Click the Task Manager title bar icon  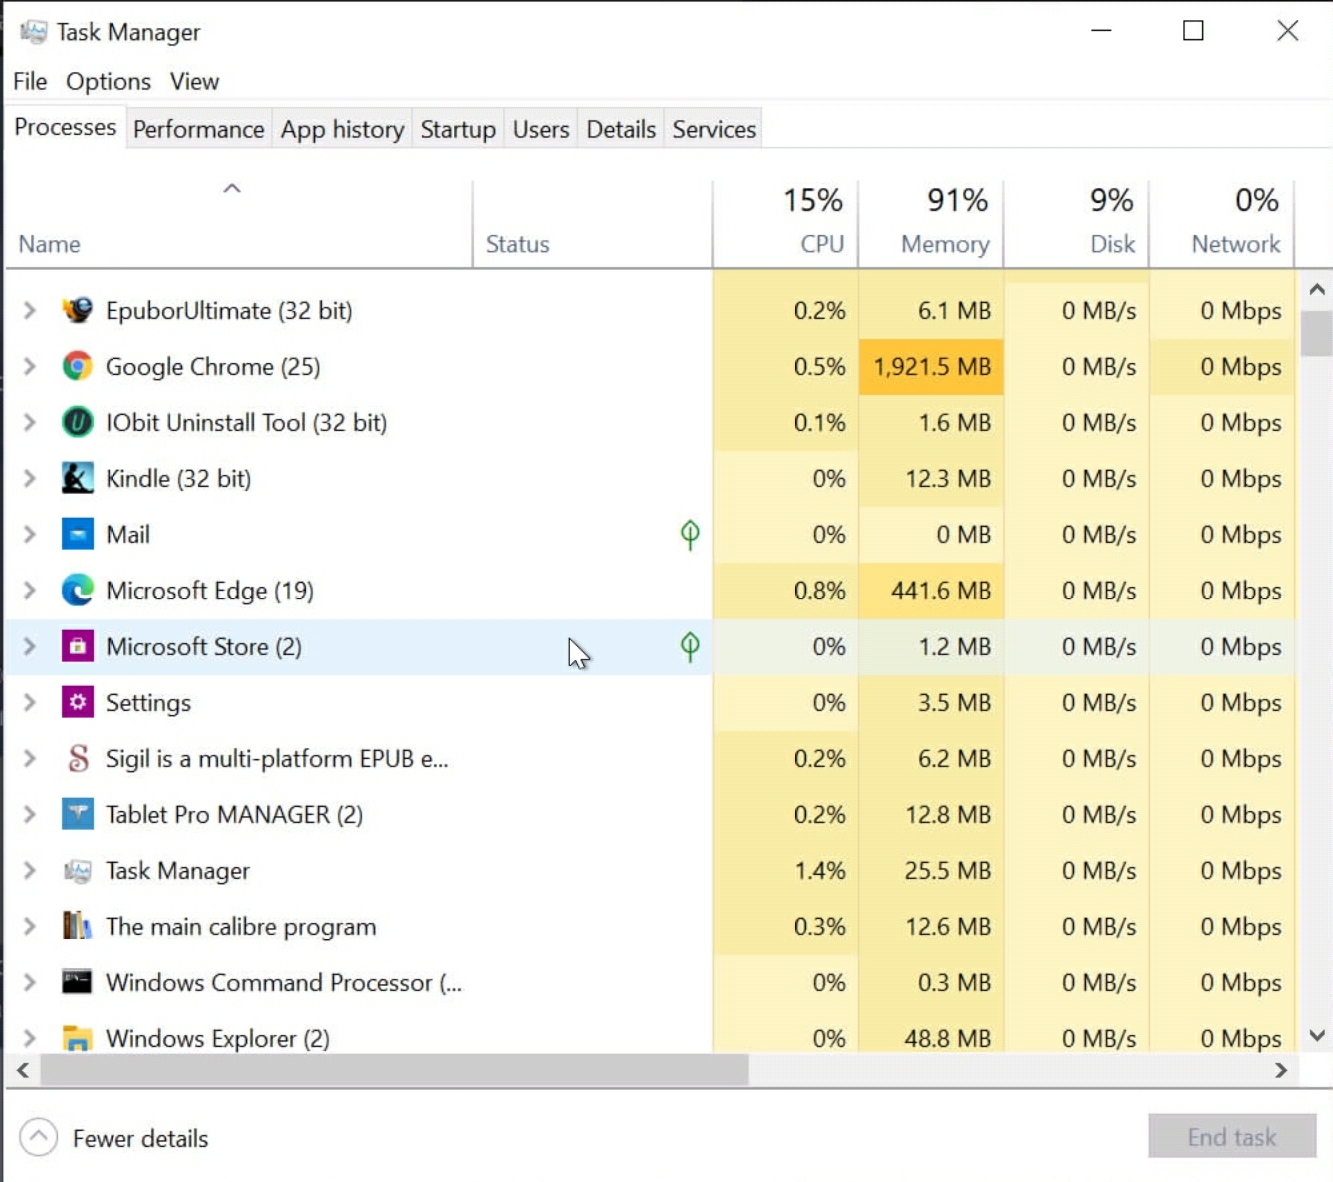point(33,32)
